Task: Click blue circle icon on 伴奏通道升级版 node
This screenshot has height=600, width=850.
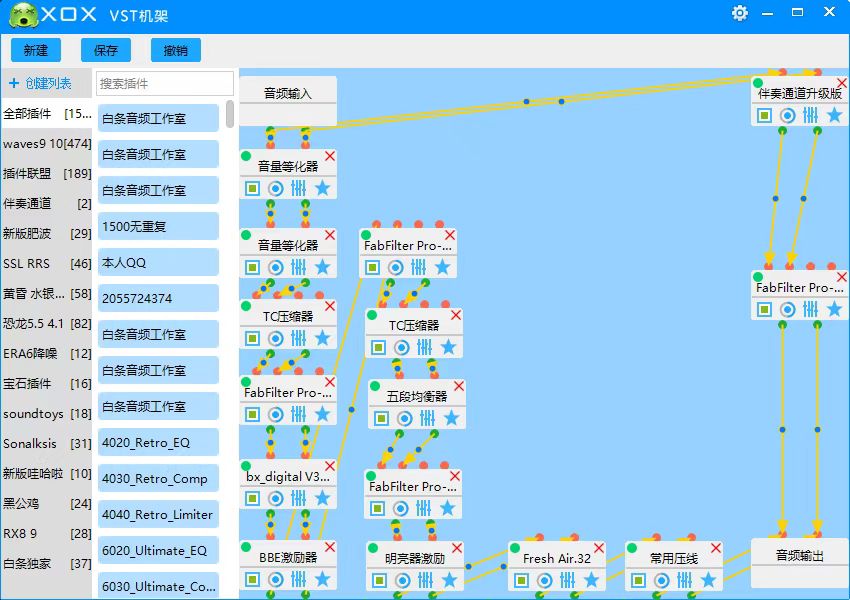Action: tap(788, 115)
